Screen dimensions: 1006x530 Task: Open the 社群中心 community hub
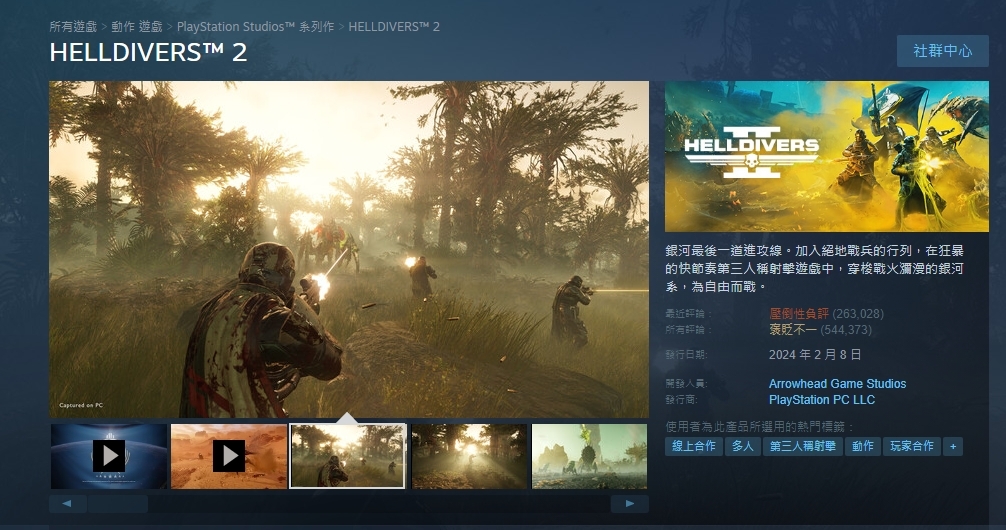(942, 51)
